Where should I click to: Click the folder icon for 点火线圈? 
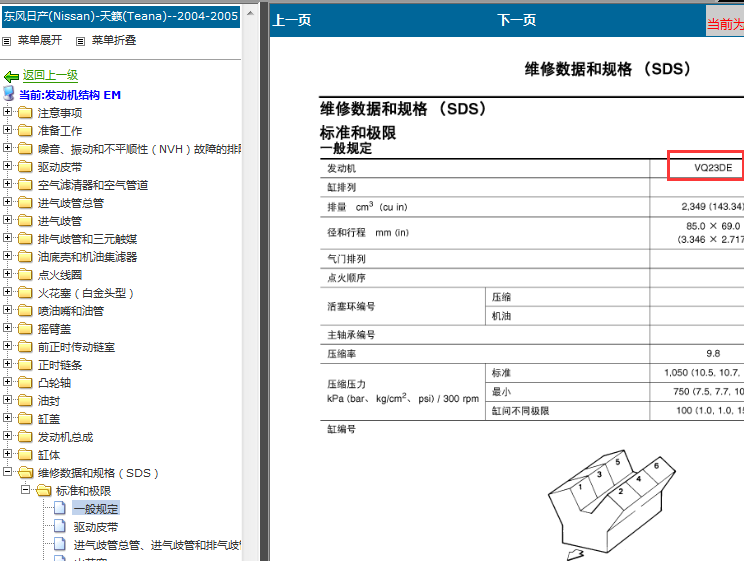[25, 274]
